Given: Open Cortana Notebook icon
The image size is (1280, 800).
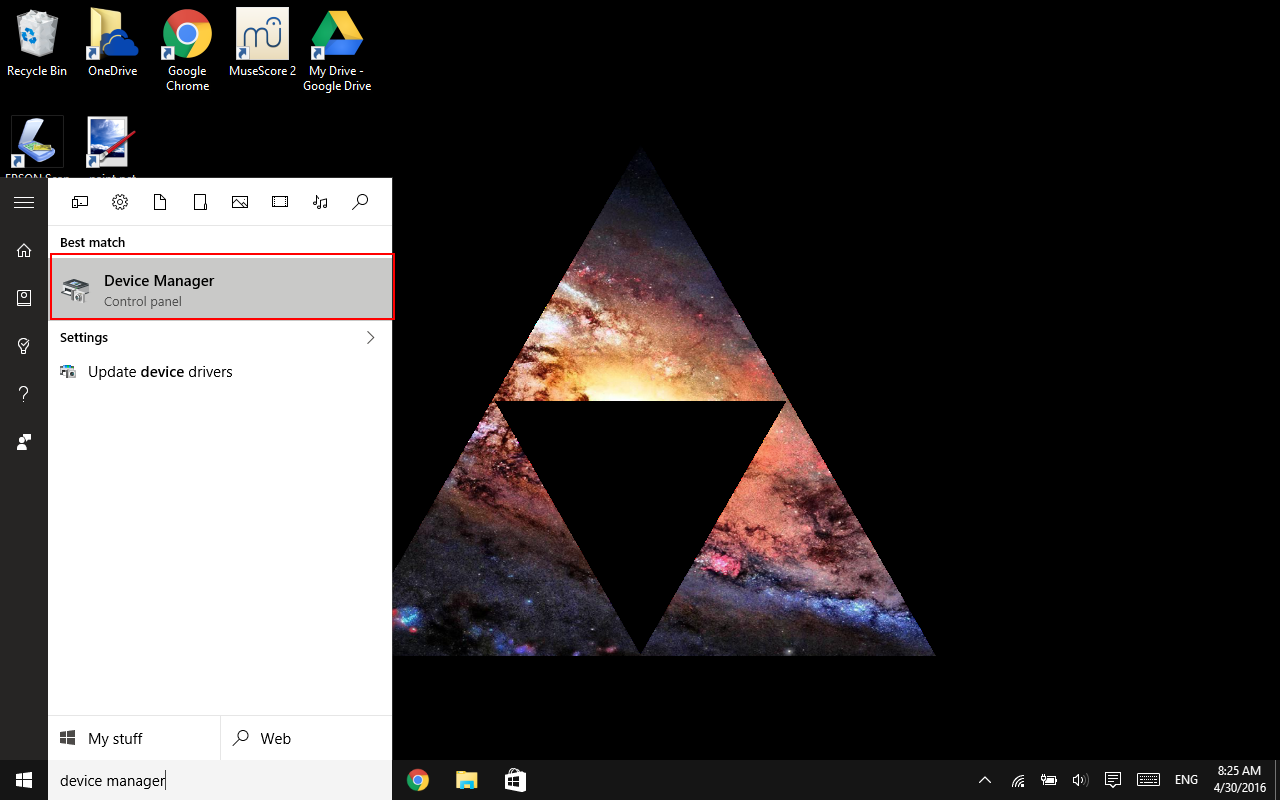Looking at the screenshot, I should [x=24, y=298].
